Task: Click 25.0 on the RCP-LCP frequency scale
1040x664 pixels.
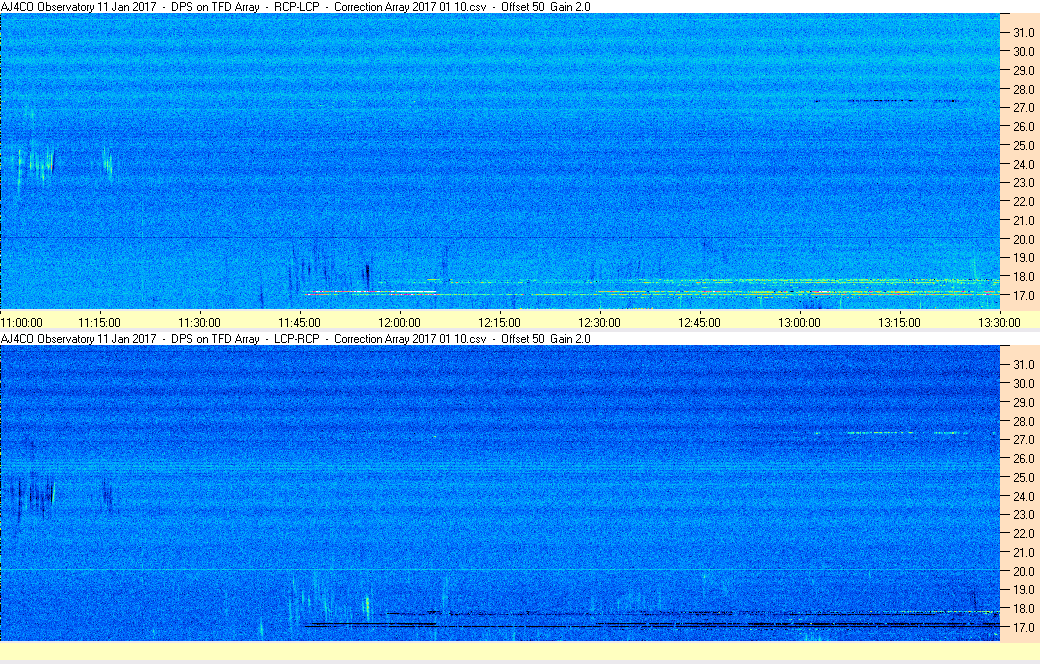Action: click(1023, 145)
